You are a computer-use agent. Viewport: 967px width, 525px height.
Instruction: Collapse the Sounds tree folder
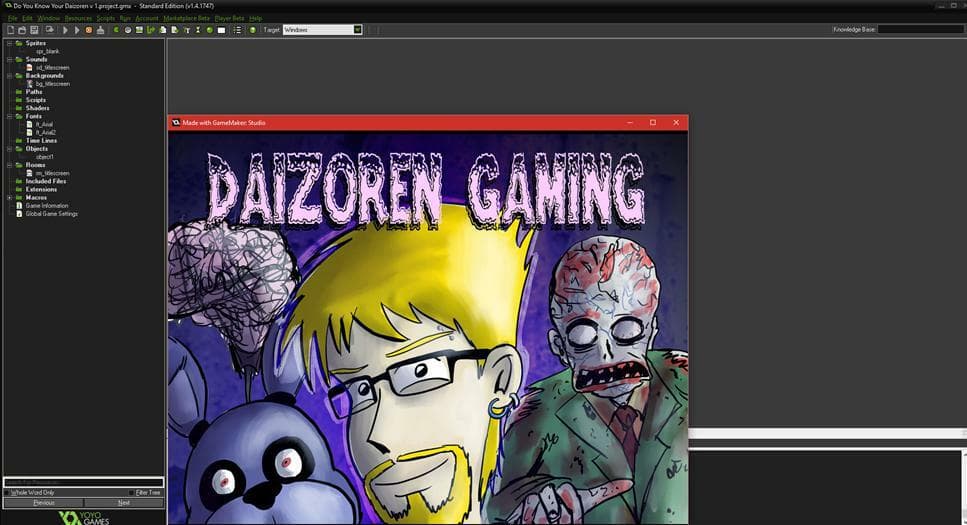click(9, 59)
